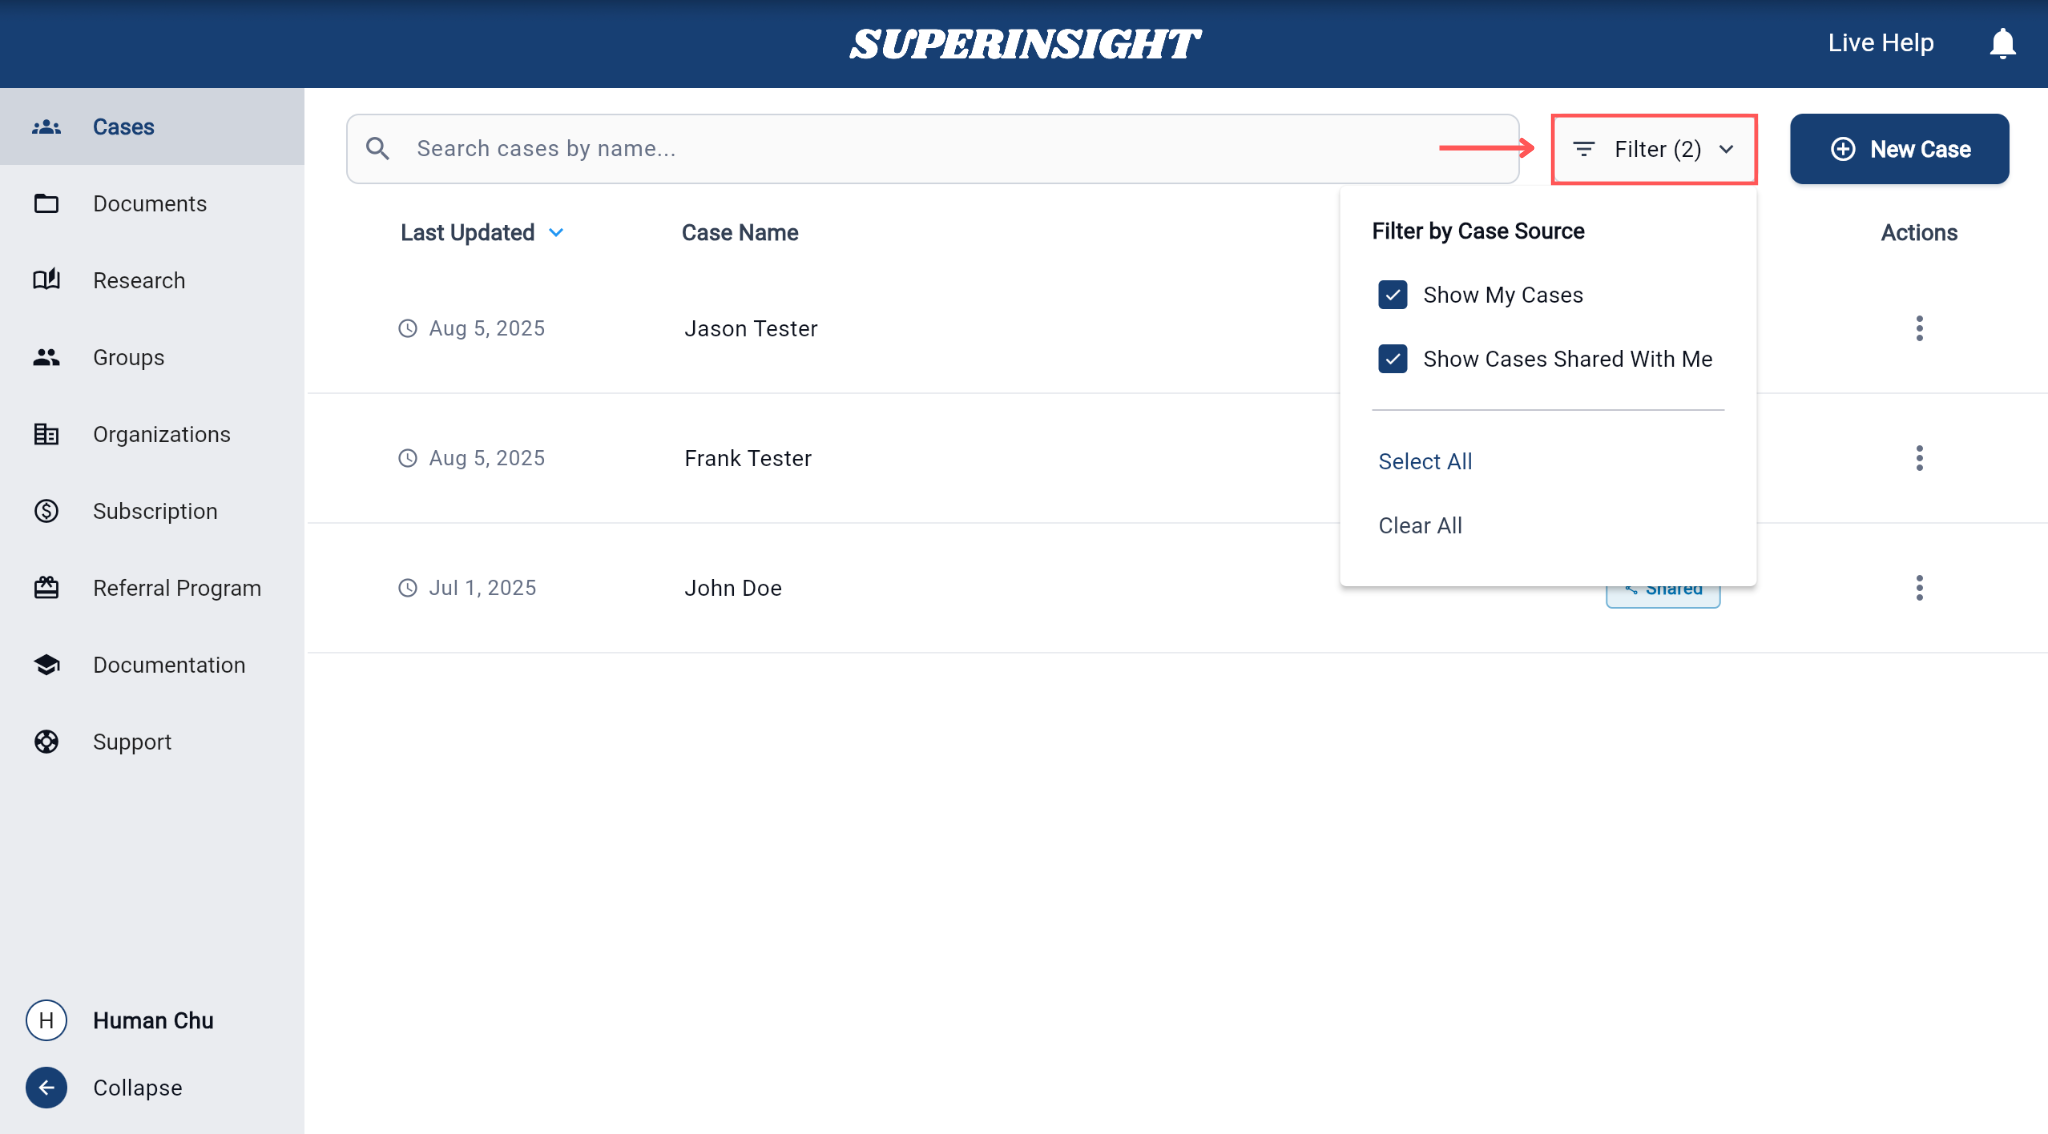Toggle the Last Updated sort arrow
This screenshot has width=2048, height=1134.
pos(556,233)
